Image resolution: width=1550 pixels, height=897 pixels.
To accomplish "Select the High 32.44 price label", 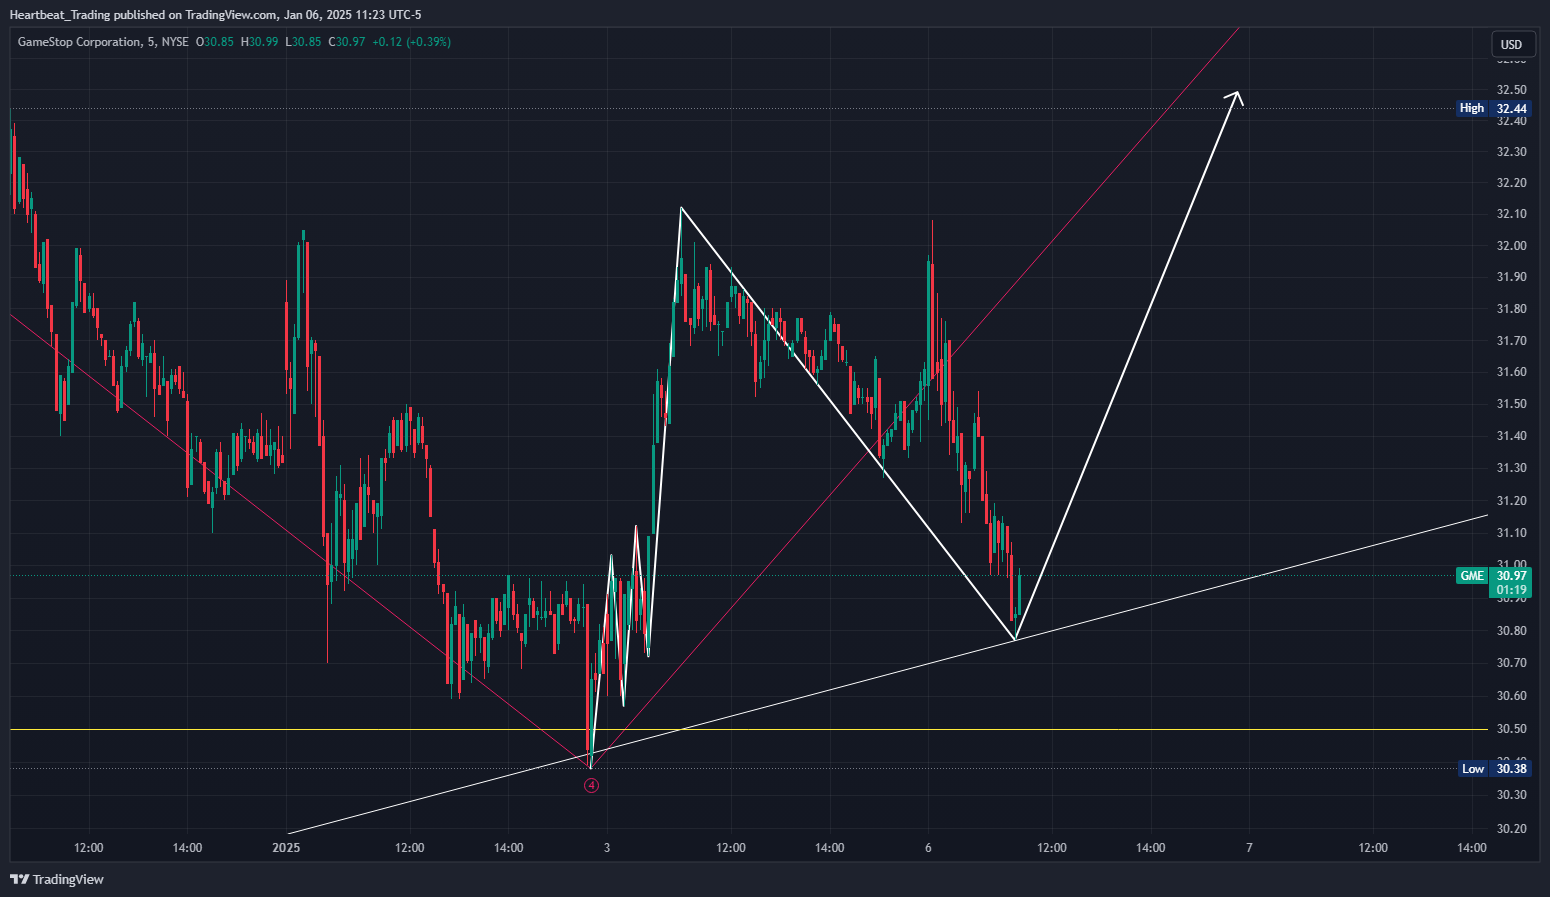I will pyautogui.click(x=1493, y=108).
